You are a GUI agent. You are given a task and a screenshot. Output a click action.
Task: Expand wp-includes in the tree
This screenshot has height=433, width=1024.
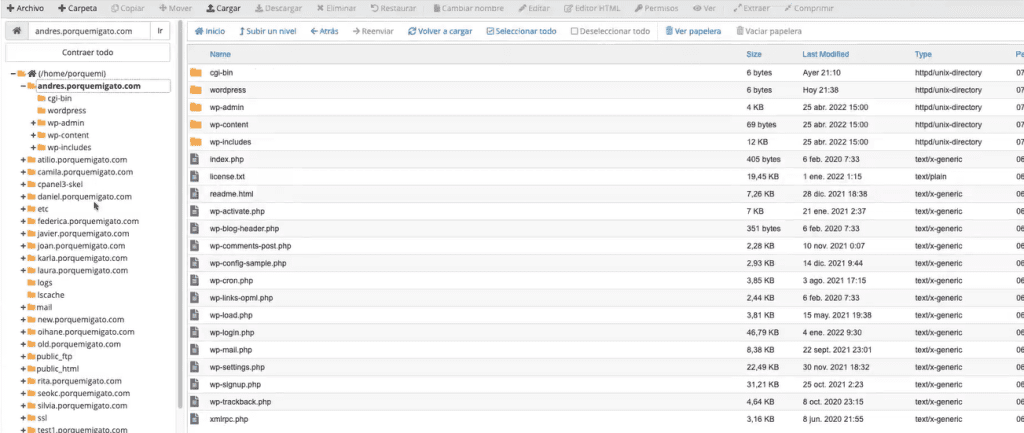point(33,148)
